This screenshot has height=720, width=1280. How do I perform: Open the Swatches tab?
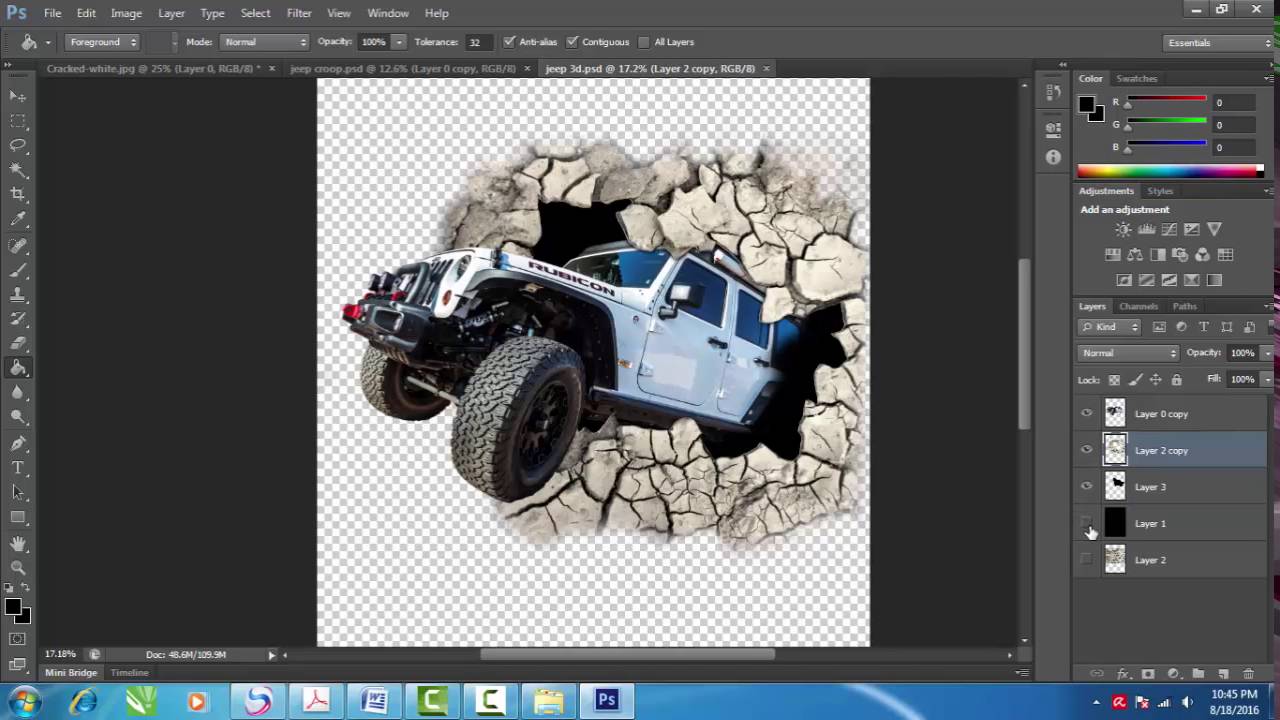[1136, 78]
